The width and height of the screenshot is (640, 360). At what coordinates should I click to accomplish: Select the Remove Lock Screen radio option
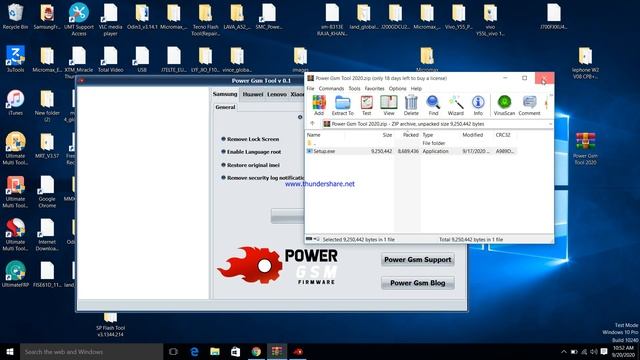223,139
